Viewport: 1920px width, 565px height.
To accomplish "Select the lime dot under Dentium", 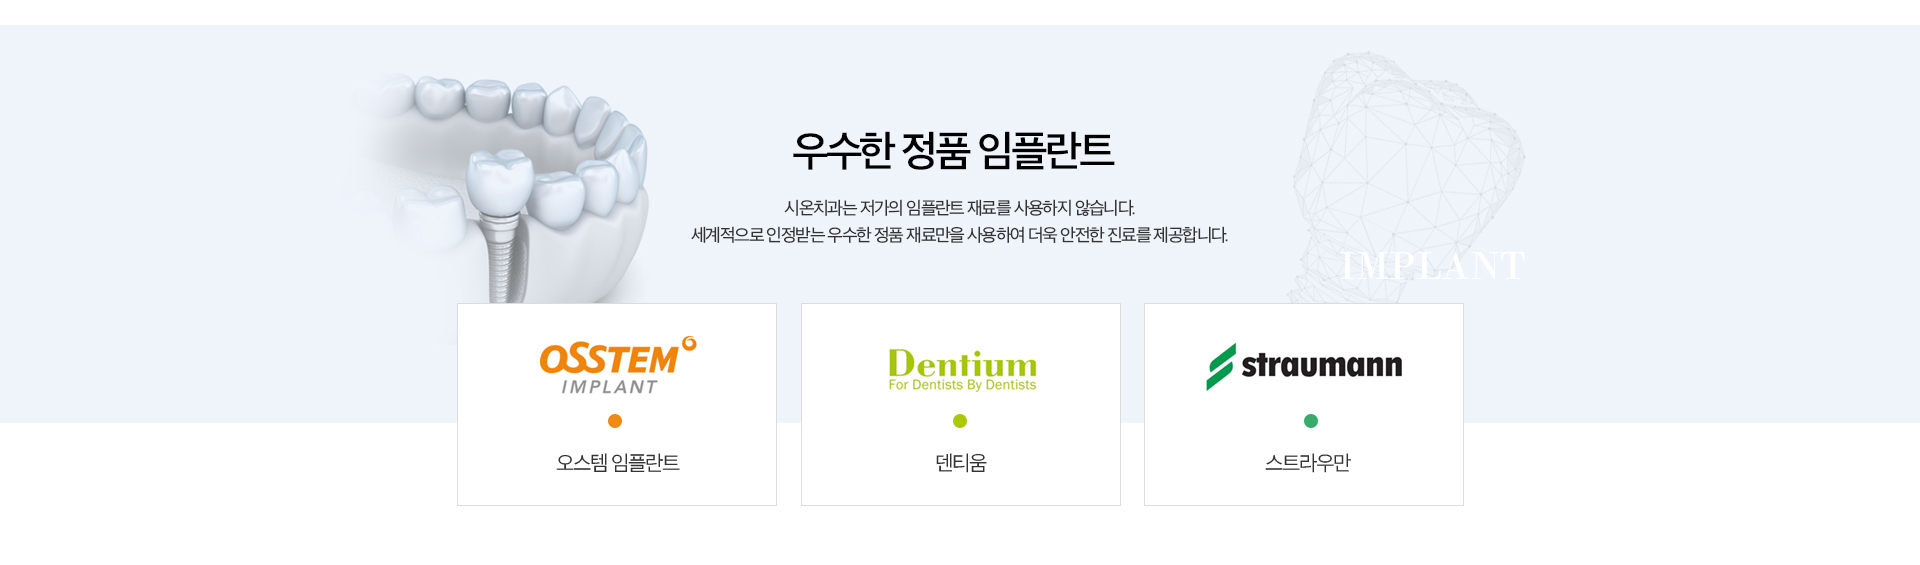I will coord(960,421).
